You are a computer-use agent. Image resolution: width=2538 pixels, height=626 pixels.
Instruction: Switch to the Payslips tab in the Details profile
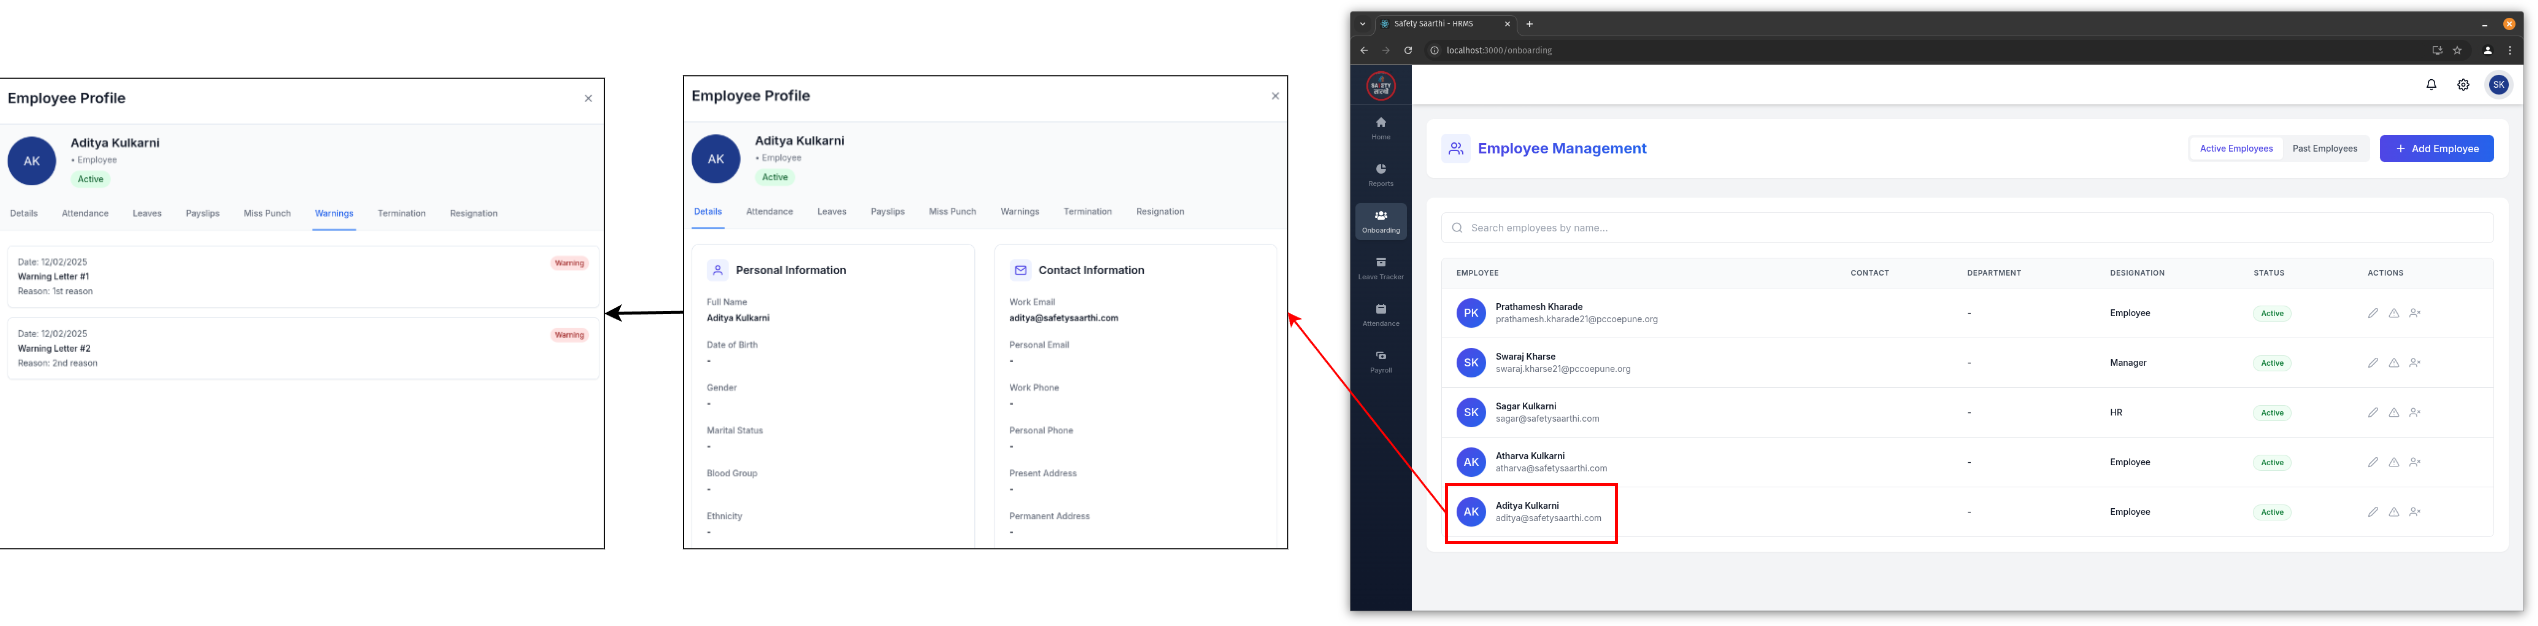pyautogui.click(x=887, y=212)
